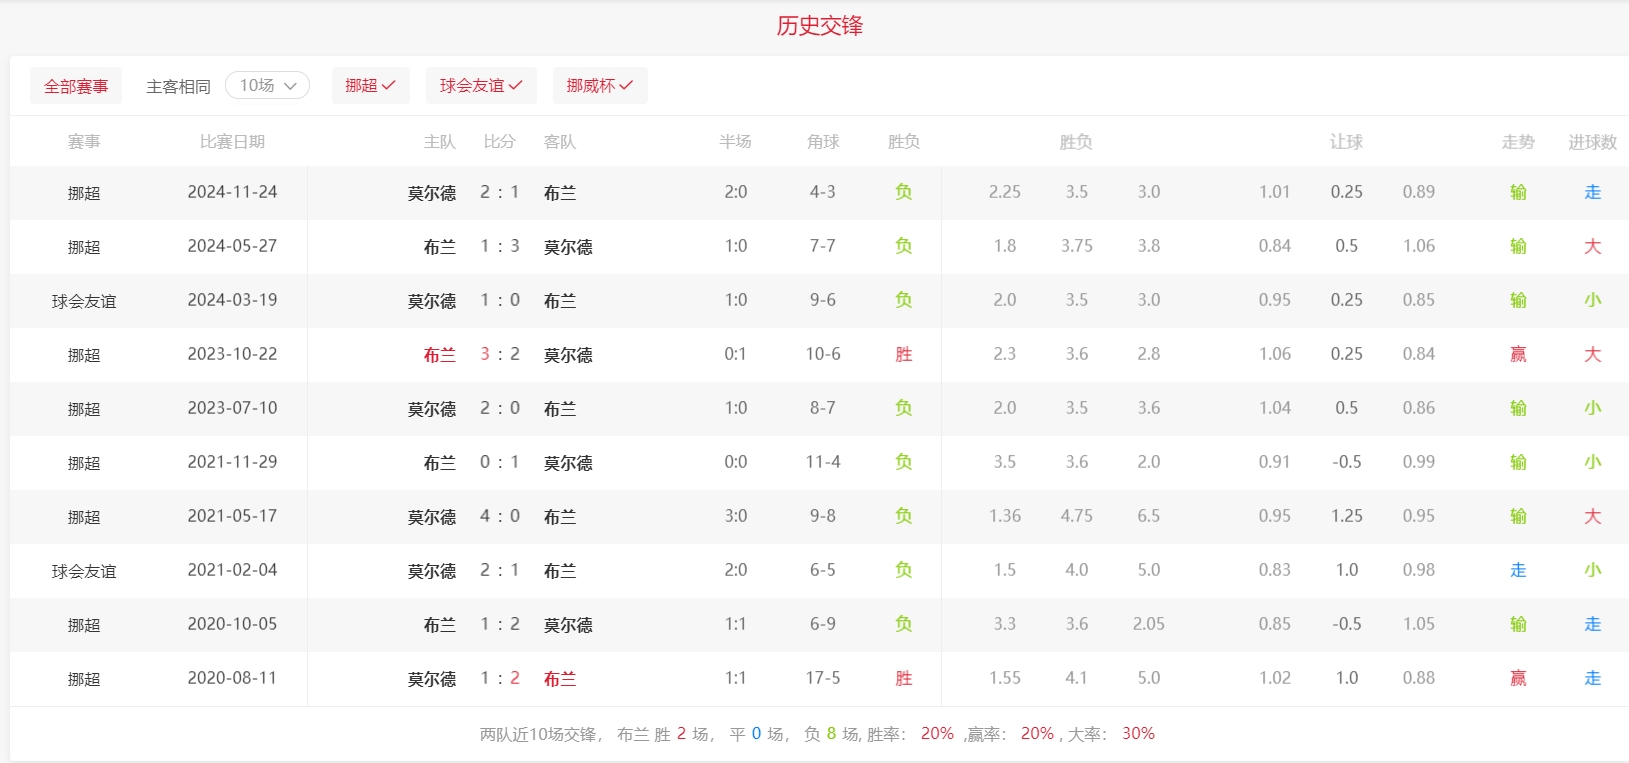Click the 4 : 0 score on 2021-05-17
1629x763 pixels.
500,516
